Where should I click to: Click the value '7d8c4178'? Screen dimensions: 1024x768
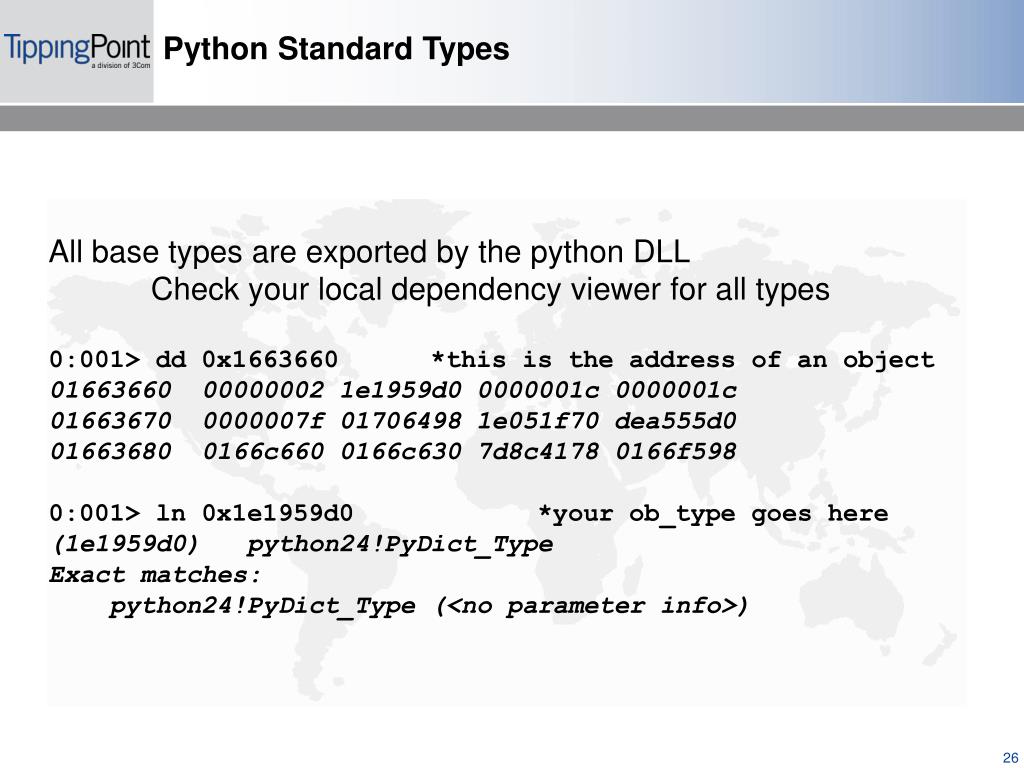coord(538,452)
